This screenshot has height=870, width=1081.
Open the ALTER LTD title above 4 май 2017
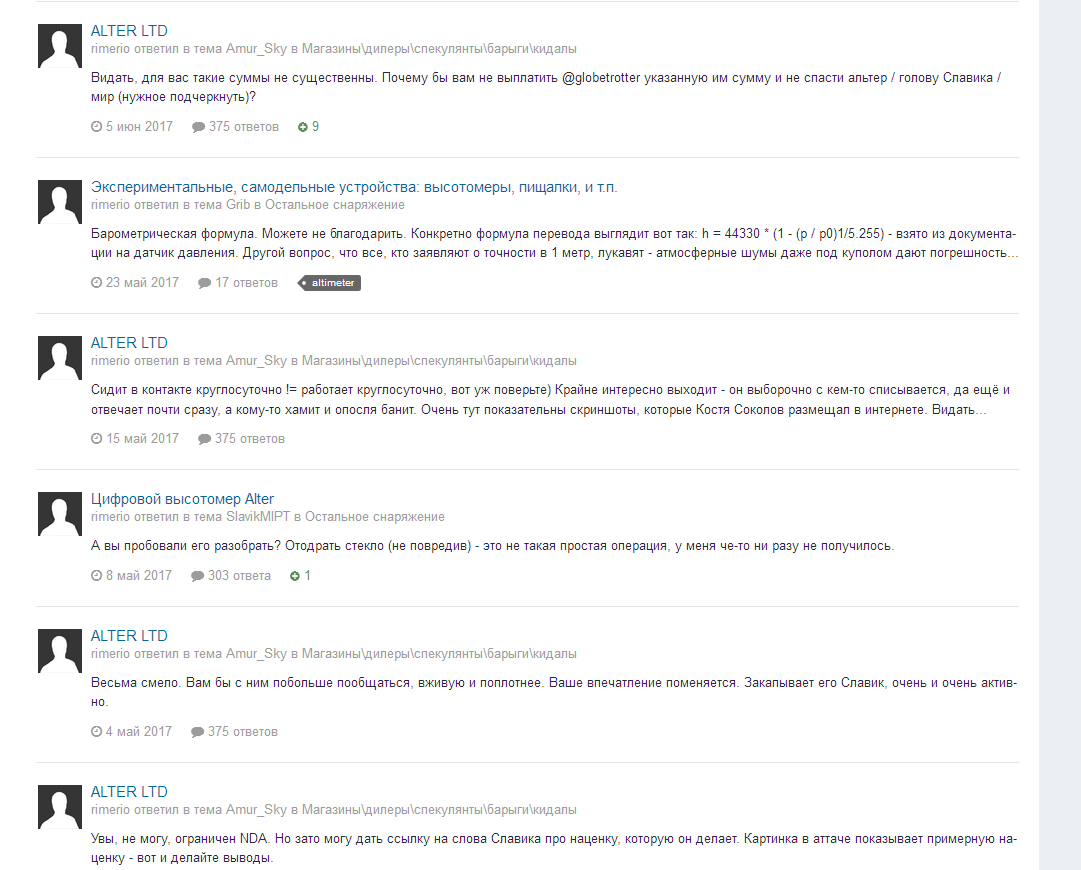coord(129,636)
